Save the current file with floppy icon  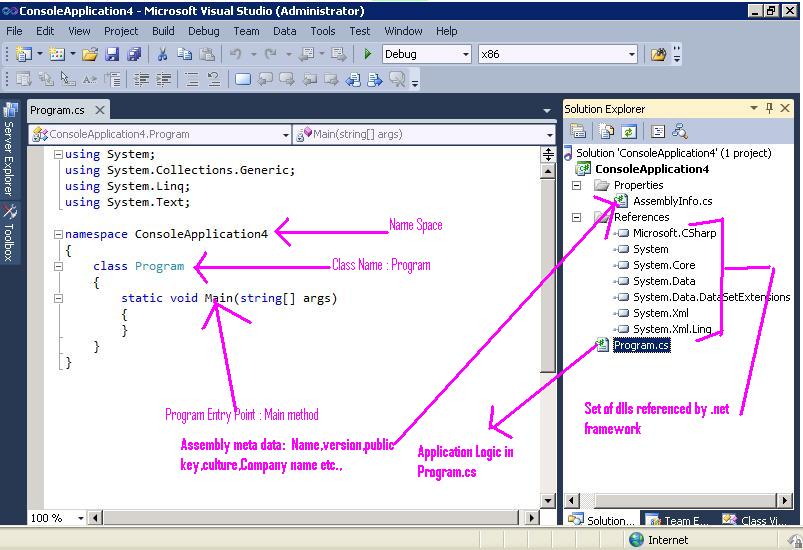112,54
